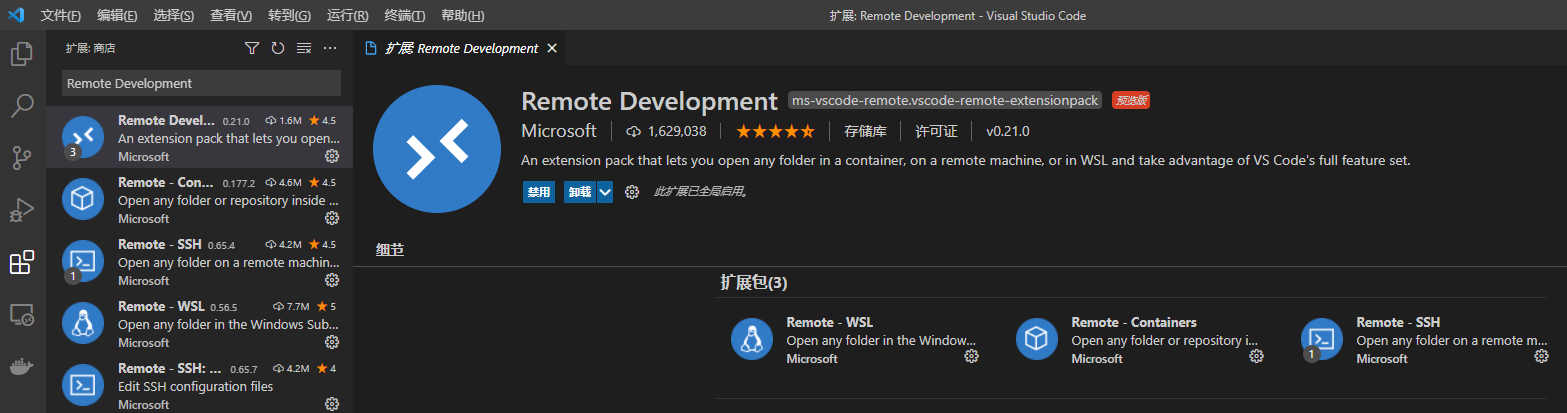
Task: Select Remote - SSH: Editing item in sidebar
Action: (x=199, y=383)
